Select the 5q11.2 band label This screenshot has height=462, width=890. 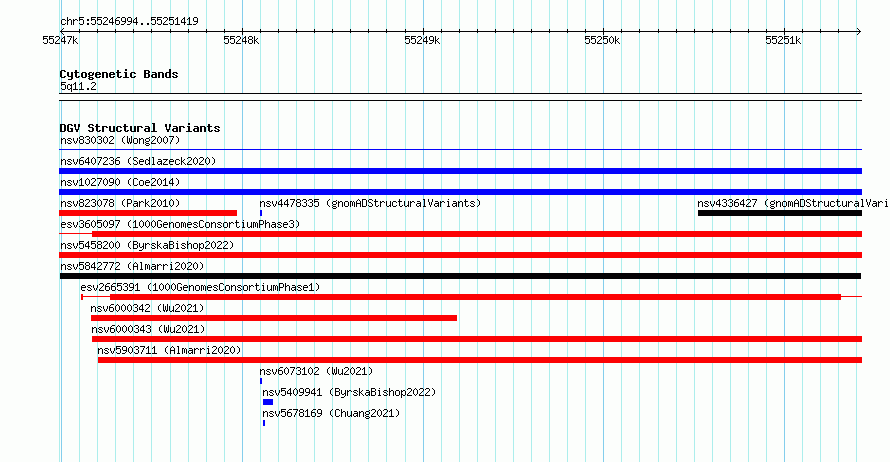(x=78, y=86)
